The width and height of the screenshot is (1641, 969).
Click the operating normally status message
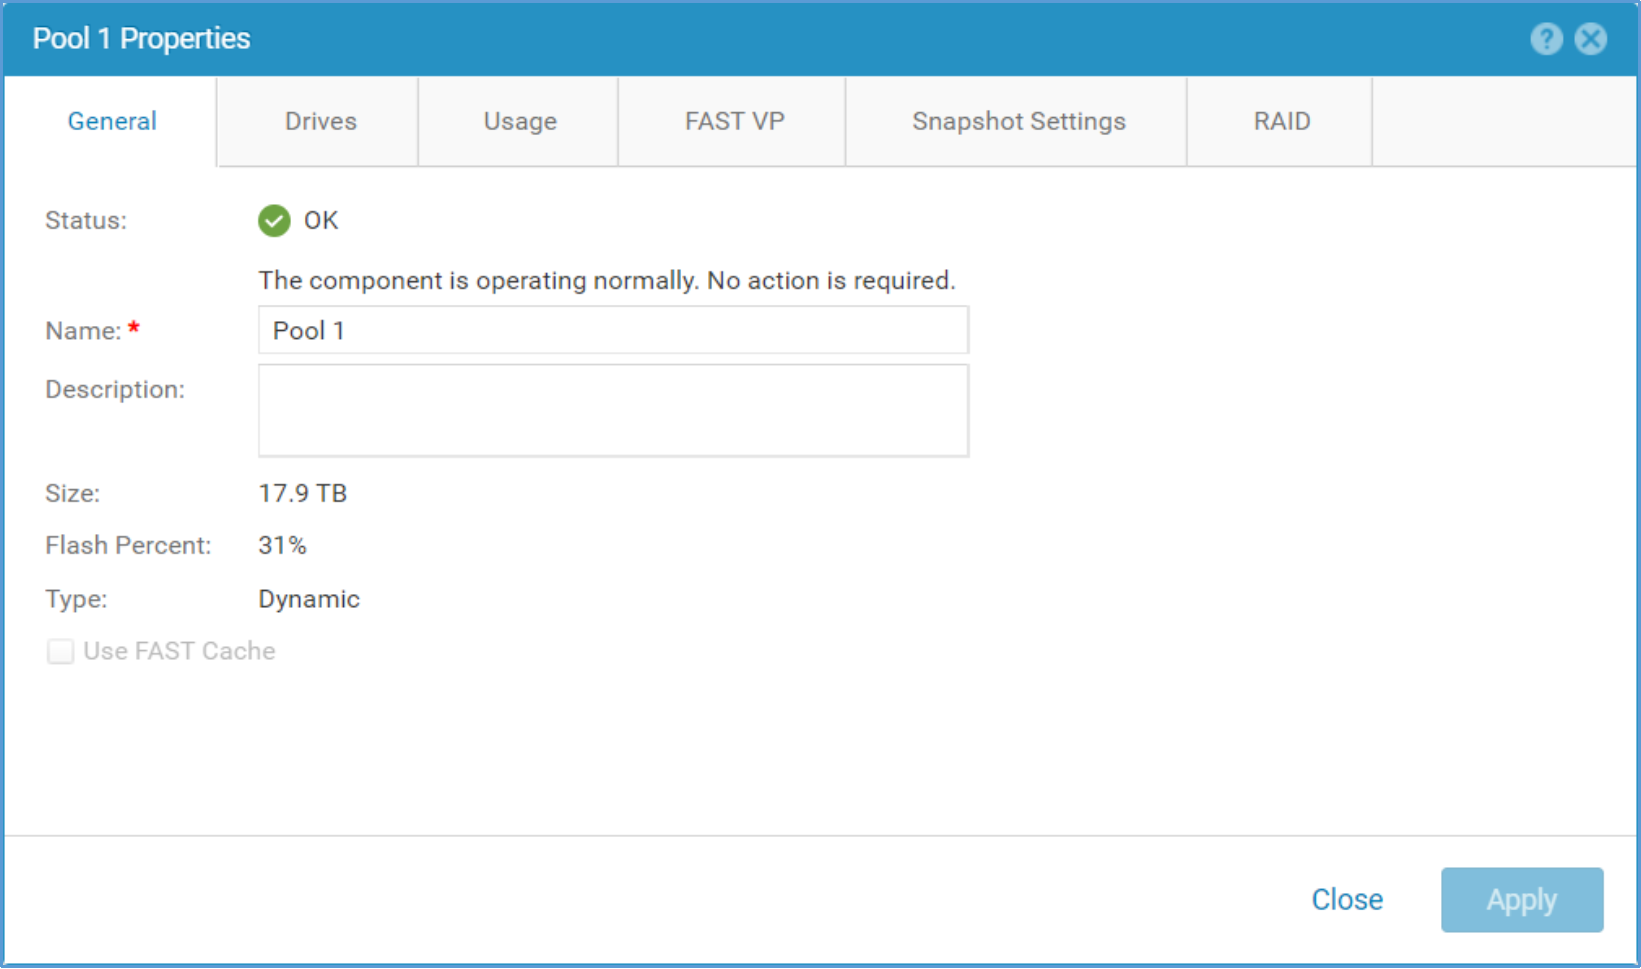pyautogui.click(x=607, y=280)
